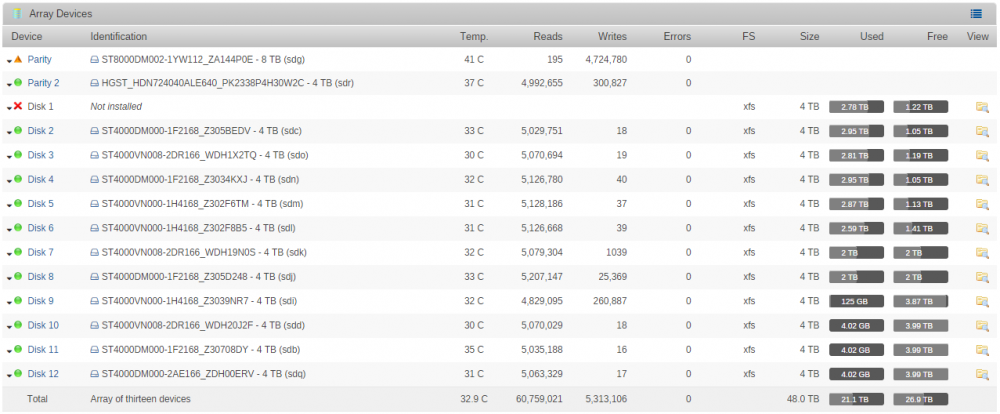Open the Parity device link
The image size is (1000, 414).
[40, 59]
